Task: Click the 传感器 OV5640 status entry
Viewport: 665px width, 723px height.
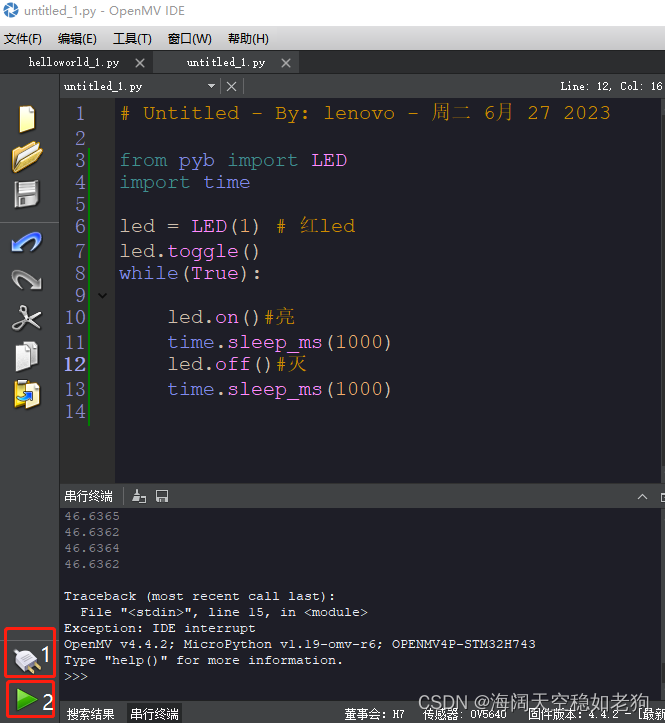Action: pos(464,714)
